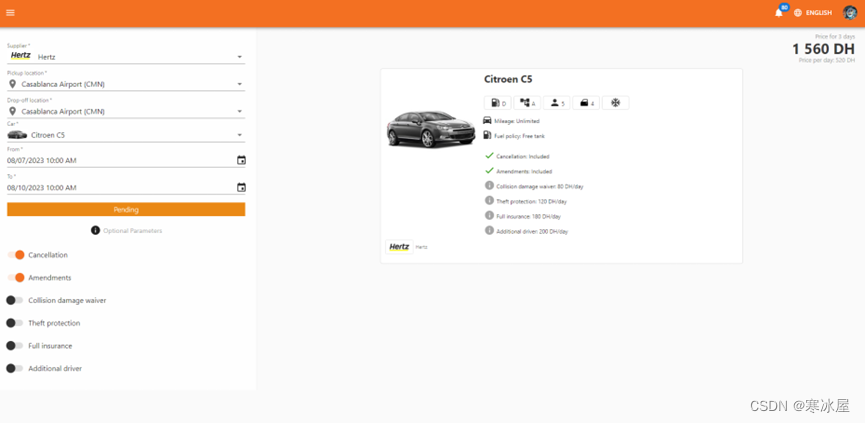Click the globe language icon
Screen dimensions: 865x423
coord(798,13)
